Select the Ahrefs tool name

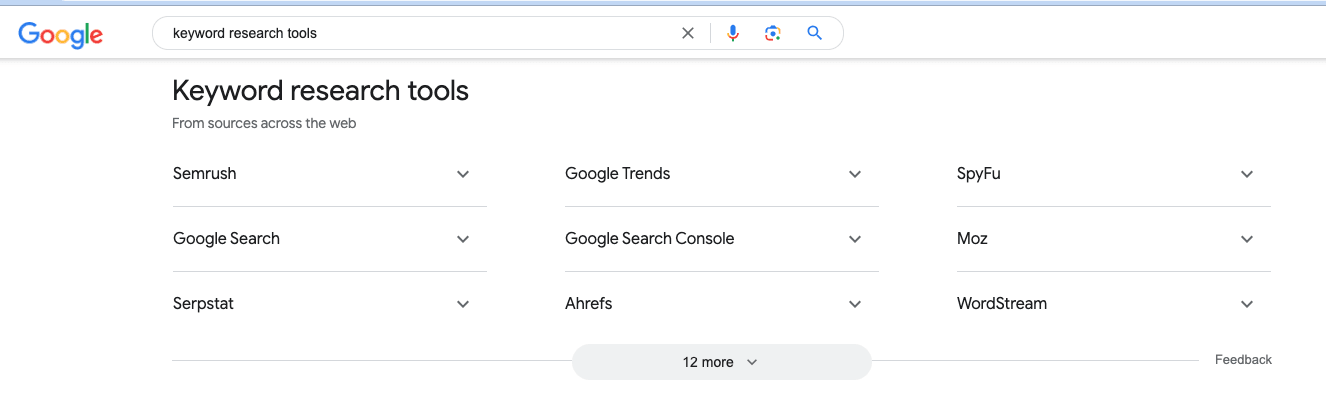[588, 304]
